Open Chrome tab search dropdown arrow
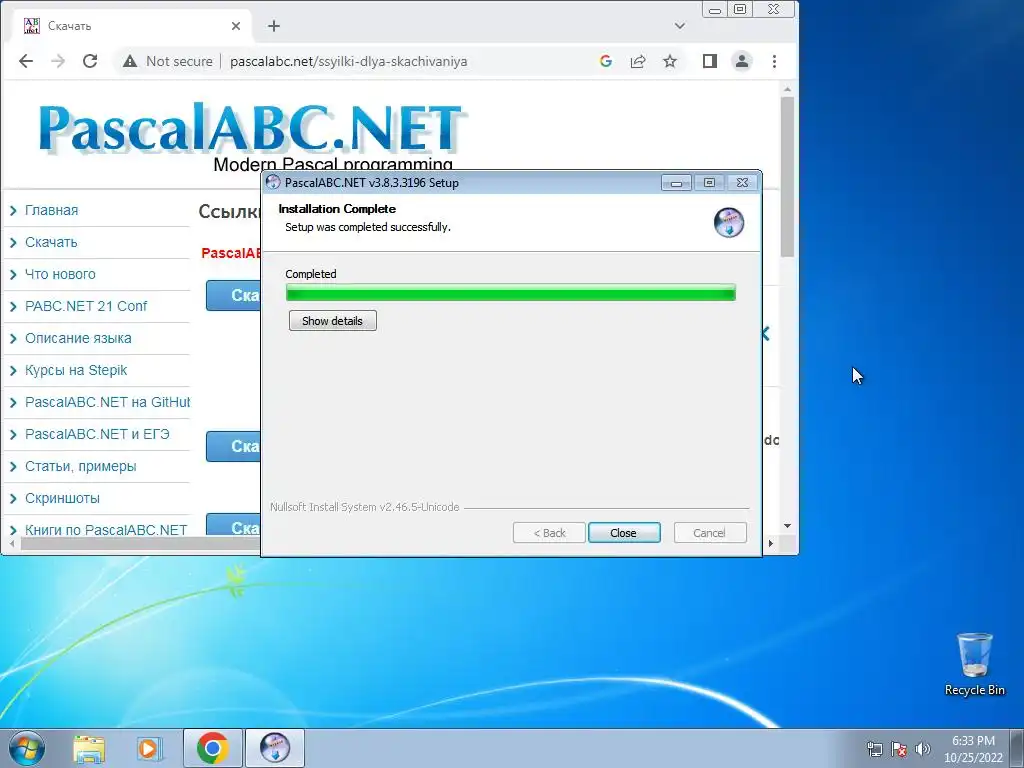This screenshot has width=1024, height=768. coord(680,26)
